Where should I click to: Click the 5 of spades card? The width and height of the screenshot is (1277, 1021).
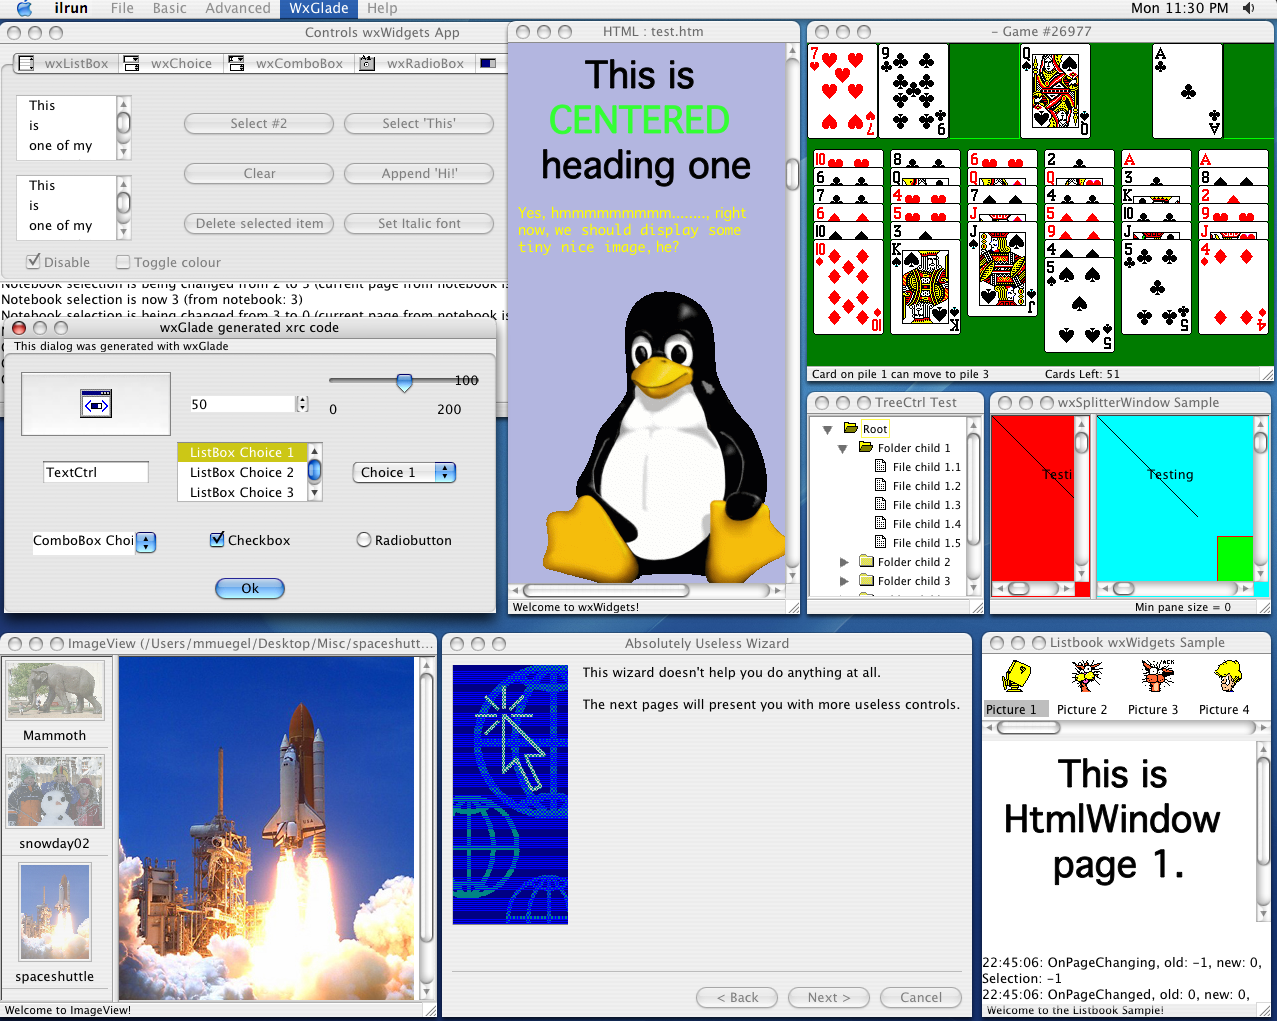point(1079,305)
